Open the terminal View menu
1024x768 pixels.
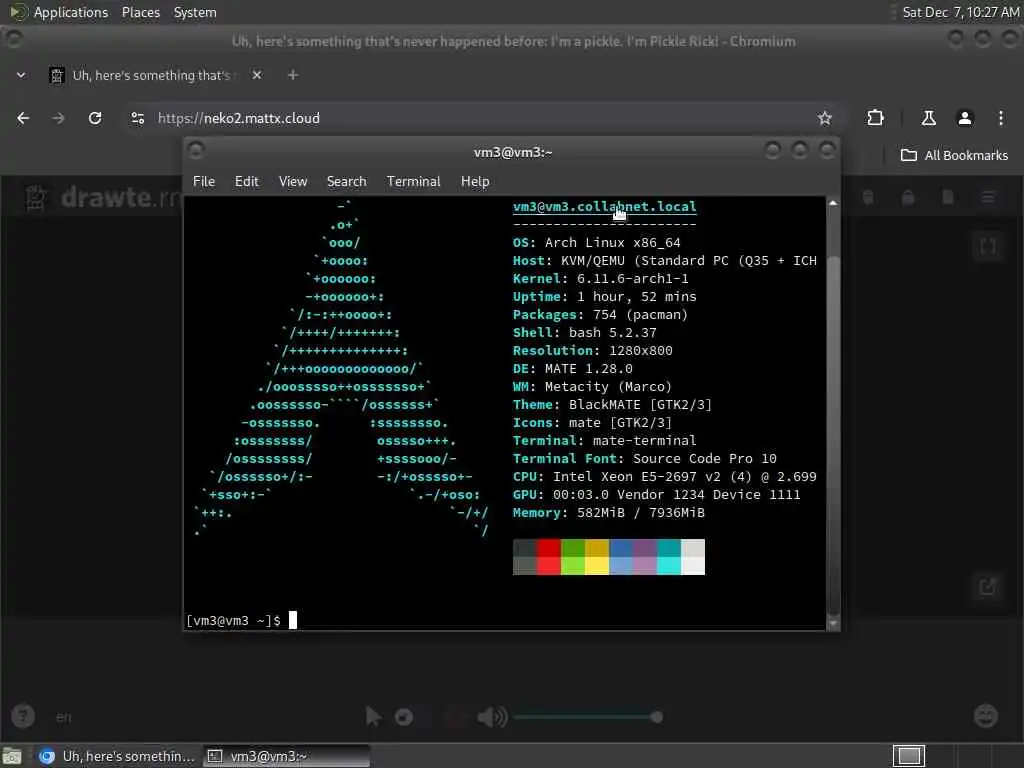click(293, 182)
